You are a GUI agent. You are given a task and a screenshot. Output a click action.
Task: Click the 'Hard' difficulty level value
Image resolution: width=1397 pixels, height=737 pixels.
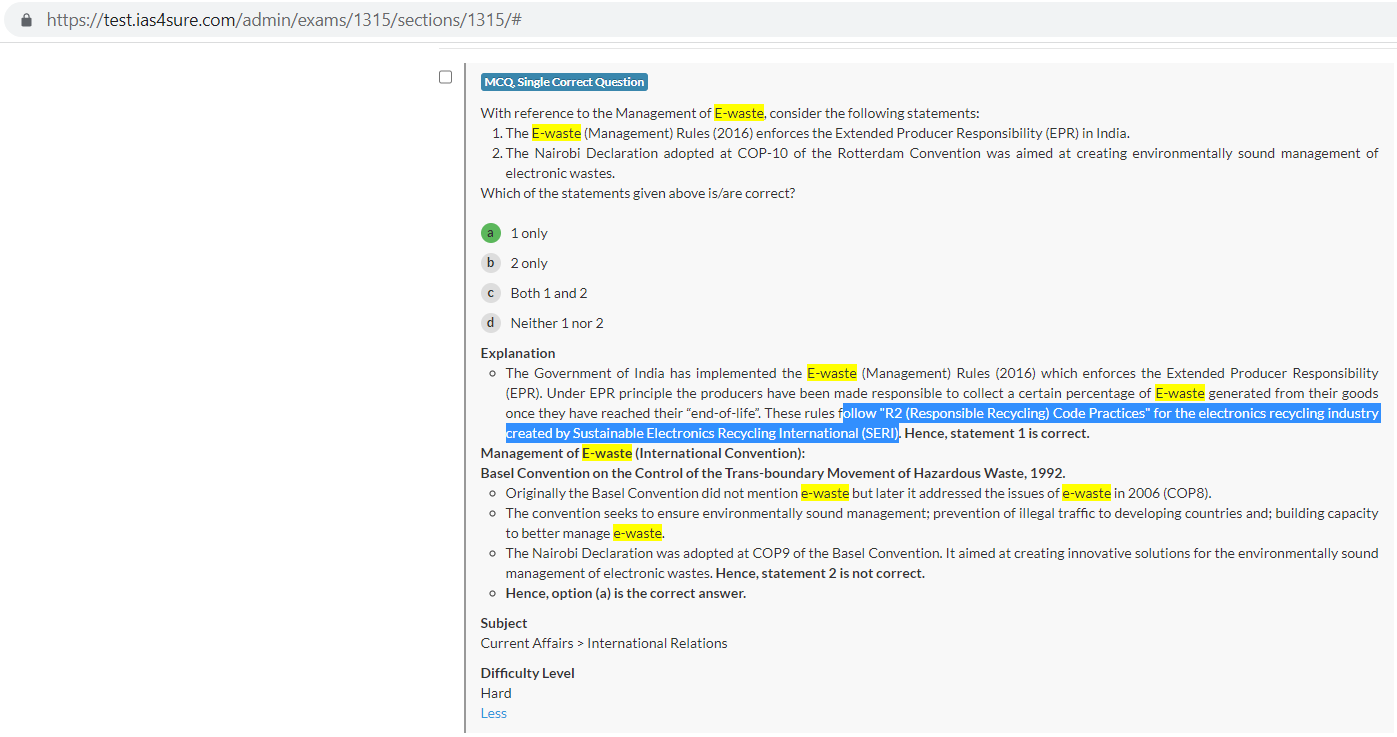(496, 693)
